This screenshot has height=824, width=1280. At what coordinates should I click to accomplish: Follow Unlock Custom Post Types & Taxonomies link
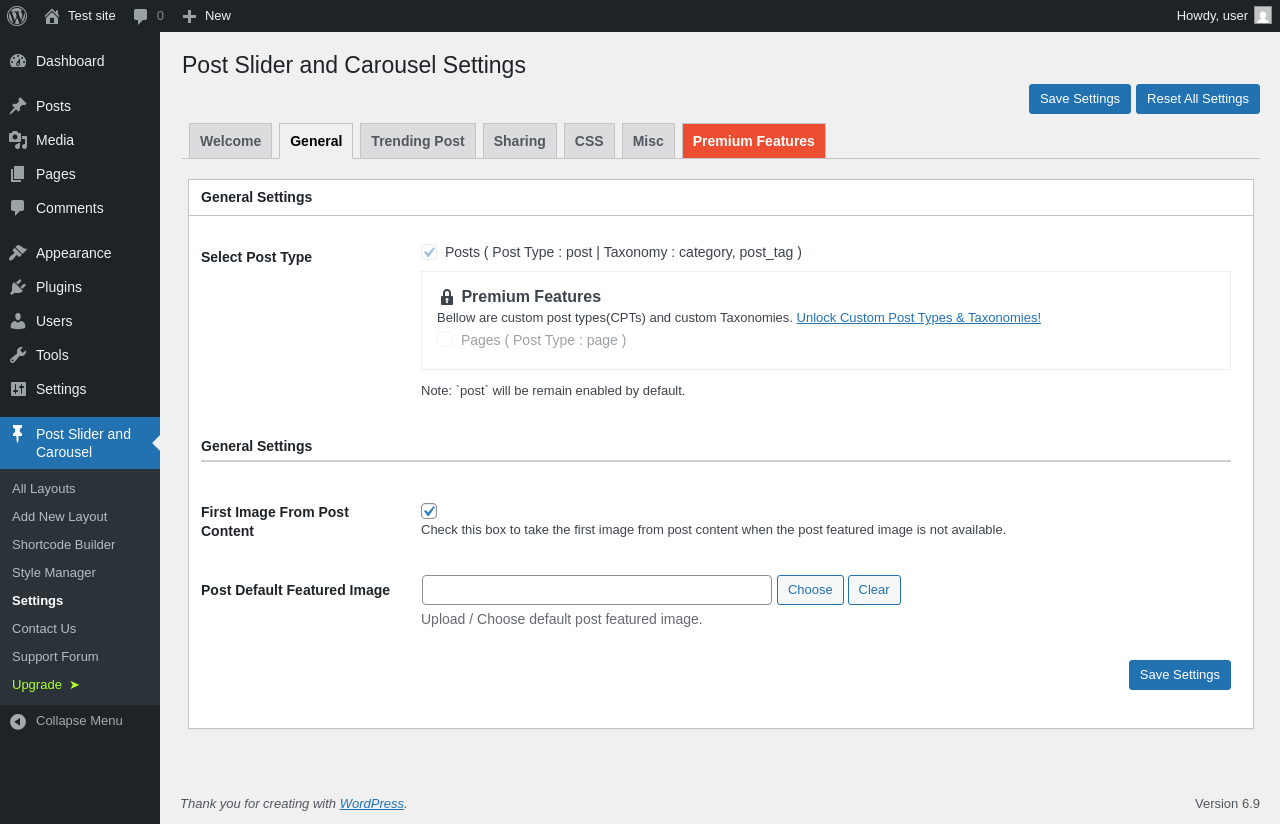[918, 318]
